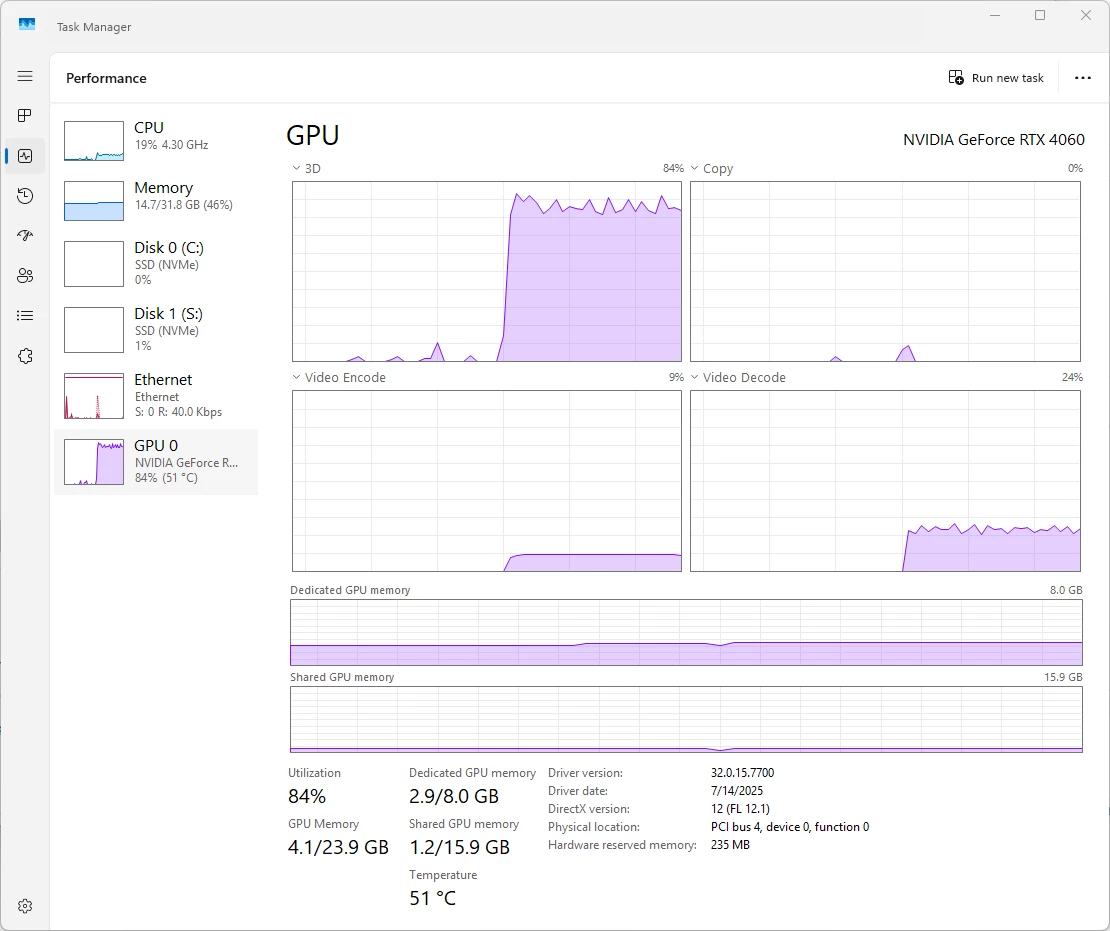Image resolution: width=1110 pixels, height=931 pixels.
Task: Click the 8.0 GB dedicated memory scale label
Action: point(1066,590)
